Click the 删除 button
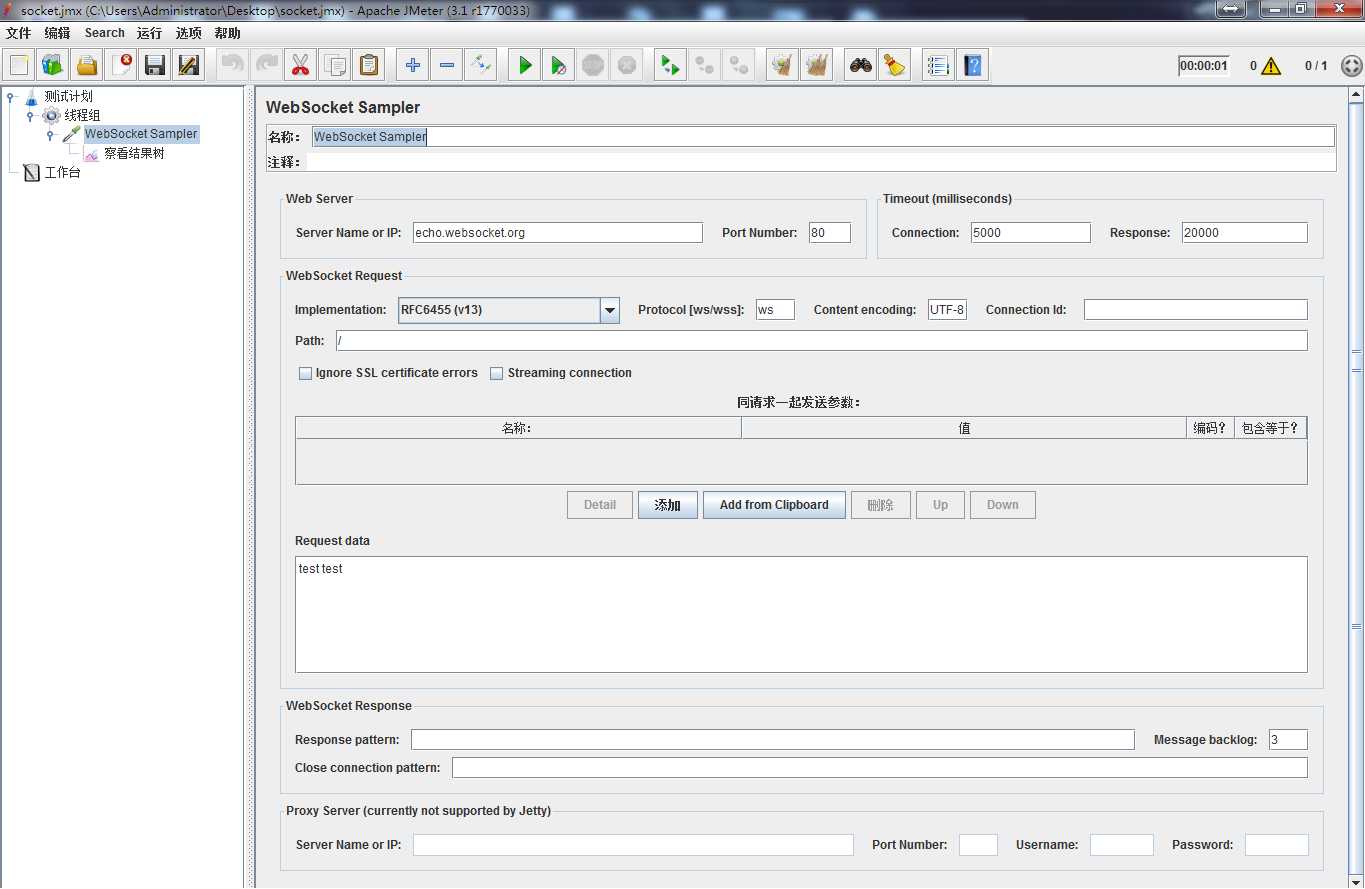The width and height of the screenshot is (1365, 889). [881, 505]
